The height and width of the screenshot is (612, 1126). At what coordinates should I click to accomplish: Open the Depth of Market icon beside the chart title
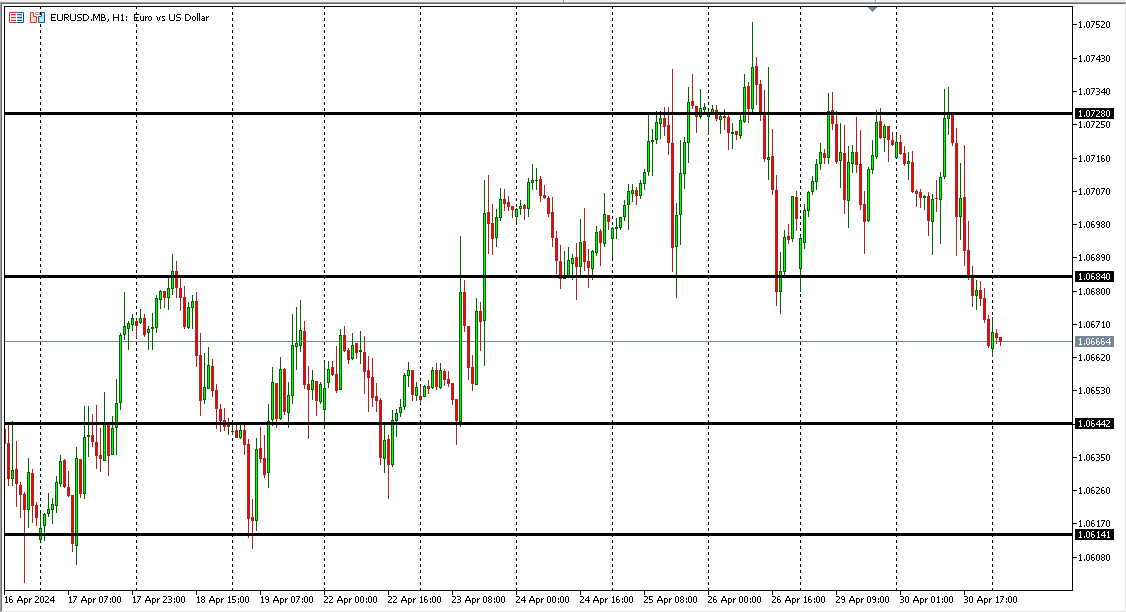pyautogui.click(x=17, y=17)
